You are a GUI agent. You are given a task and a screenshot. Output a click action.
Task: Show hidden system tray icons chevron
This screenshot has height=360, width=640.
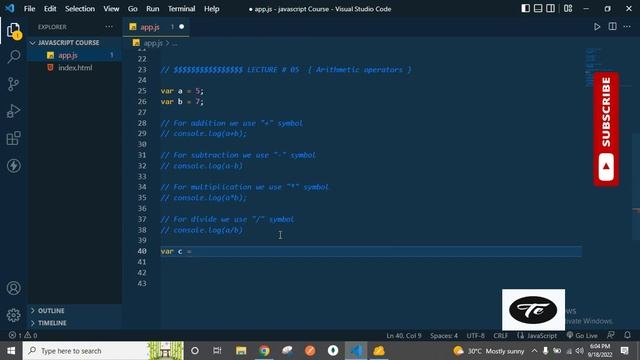coord(534,351)
